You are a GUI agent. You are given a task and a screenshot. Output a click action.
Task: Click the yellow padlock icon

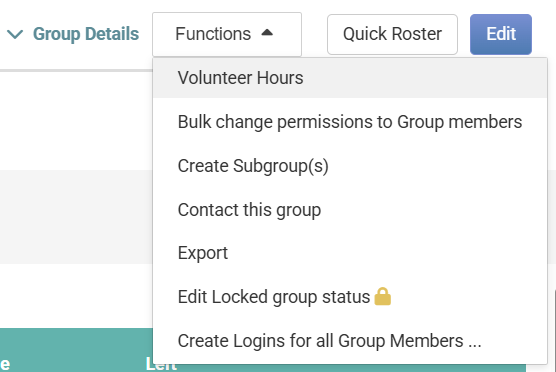pyautogui.click(x=383, y=296)
